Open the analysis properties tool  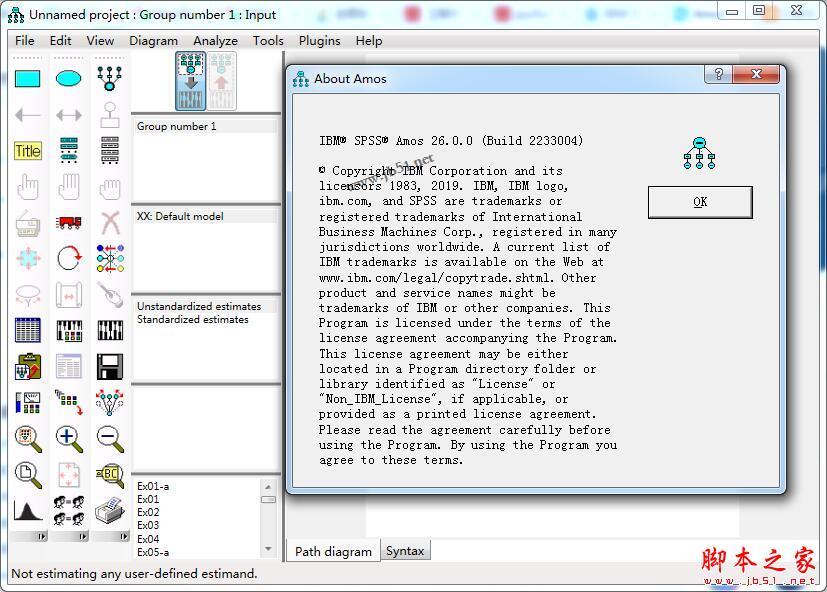tap(69, 330)
